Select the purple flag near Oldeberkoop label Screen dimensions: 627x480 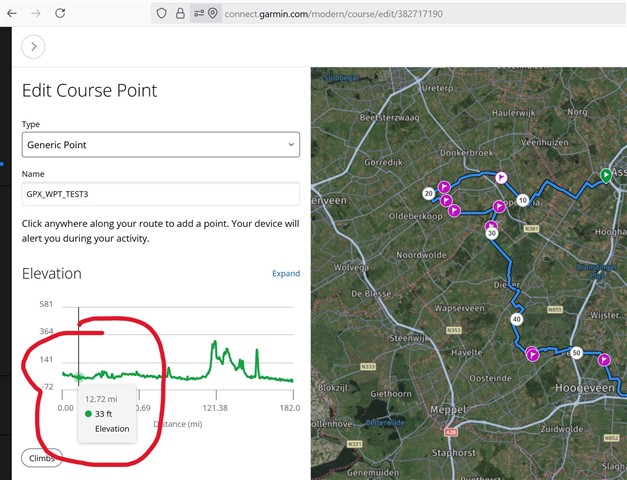tap(454, 210)
